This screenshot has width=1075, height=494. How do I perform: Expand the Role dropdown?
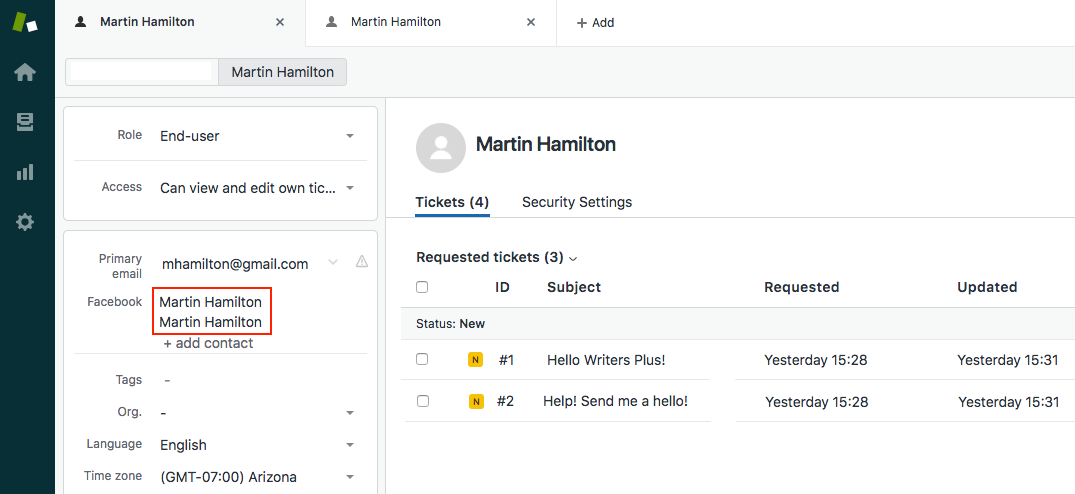click(350, 136)
